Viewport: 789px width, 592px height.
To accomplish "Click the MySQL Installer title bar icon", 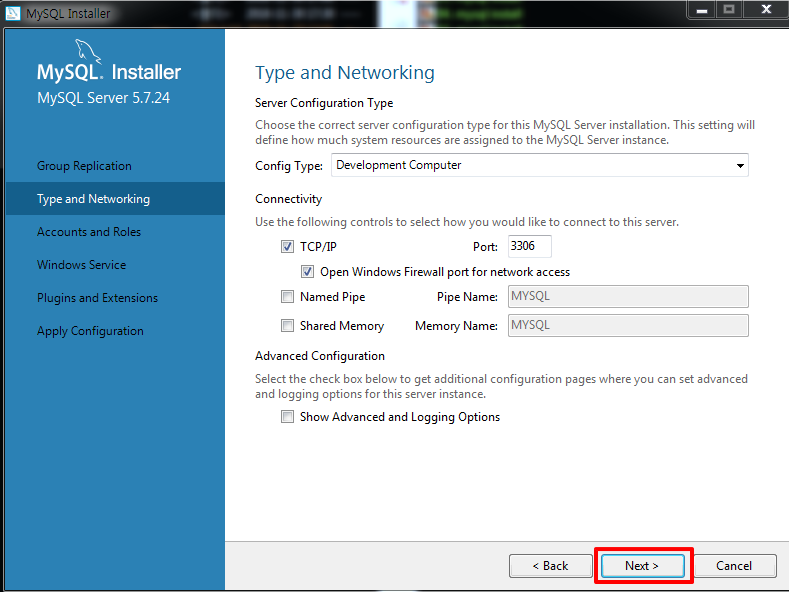I will 12,13.
